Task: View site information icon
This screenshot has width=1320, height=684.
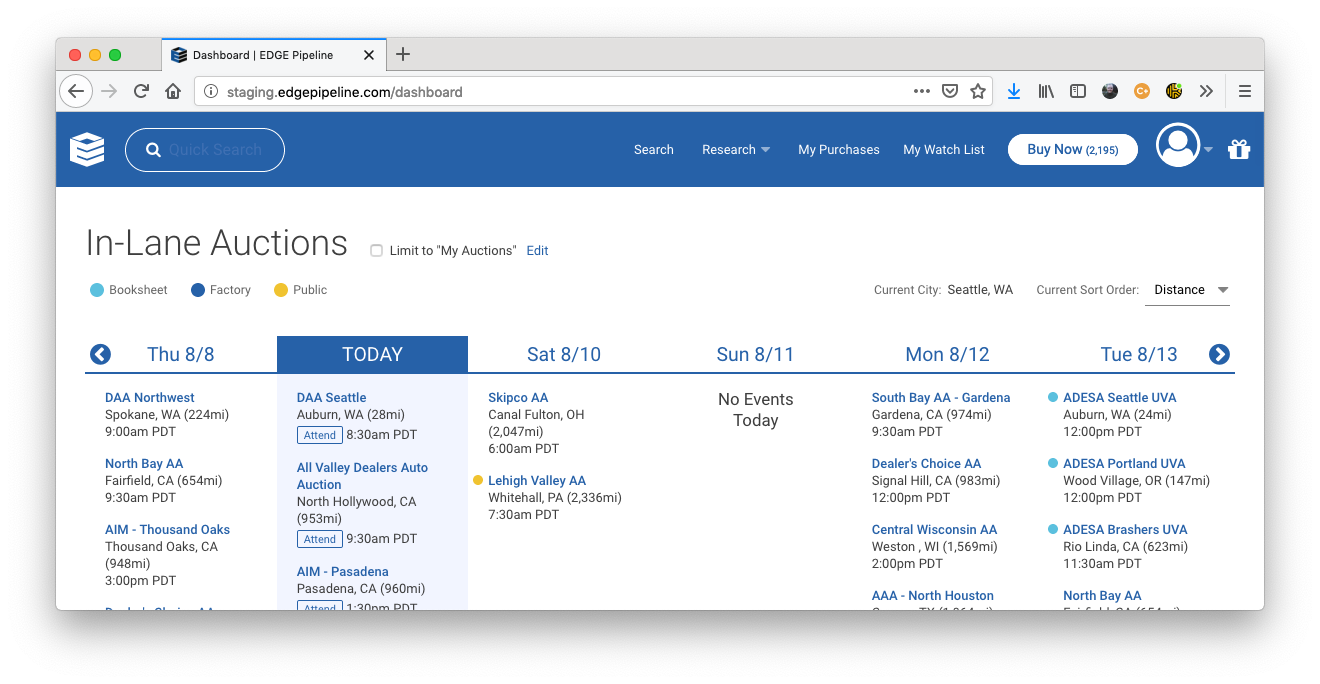Action: [x=210, y=91]
